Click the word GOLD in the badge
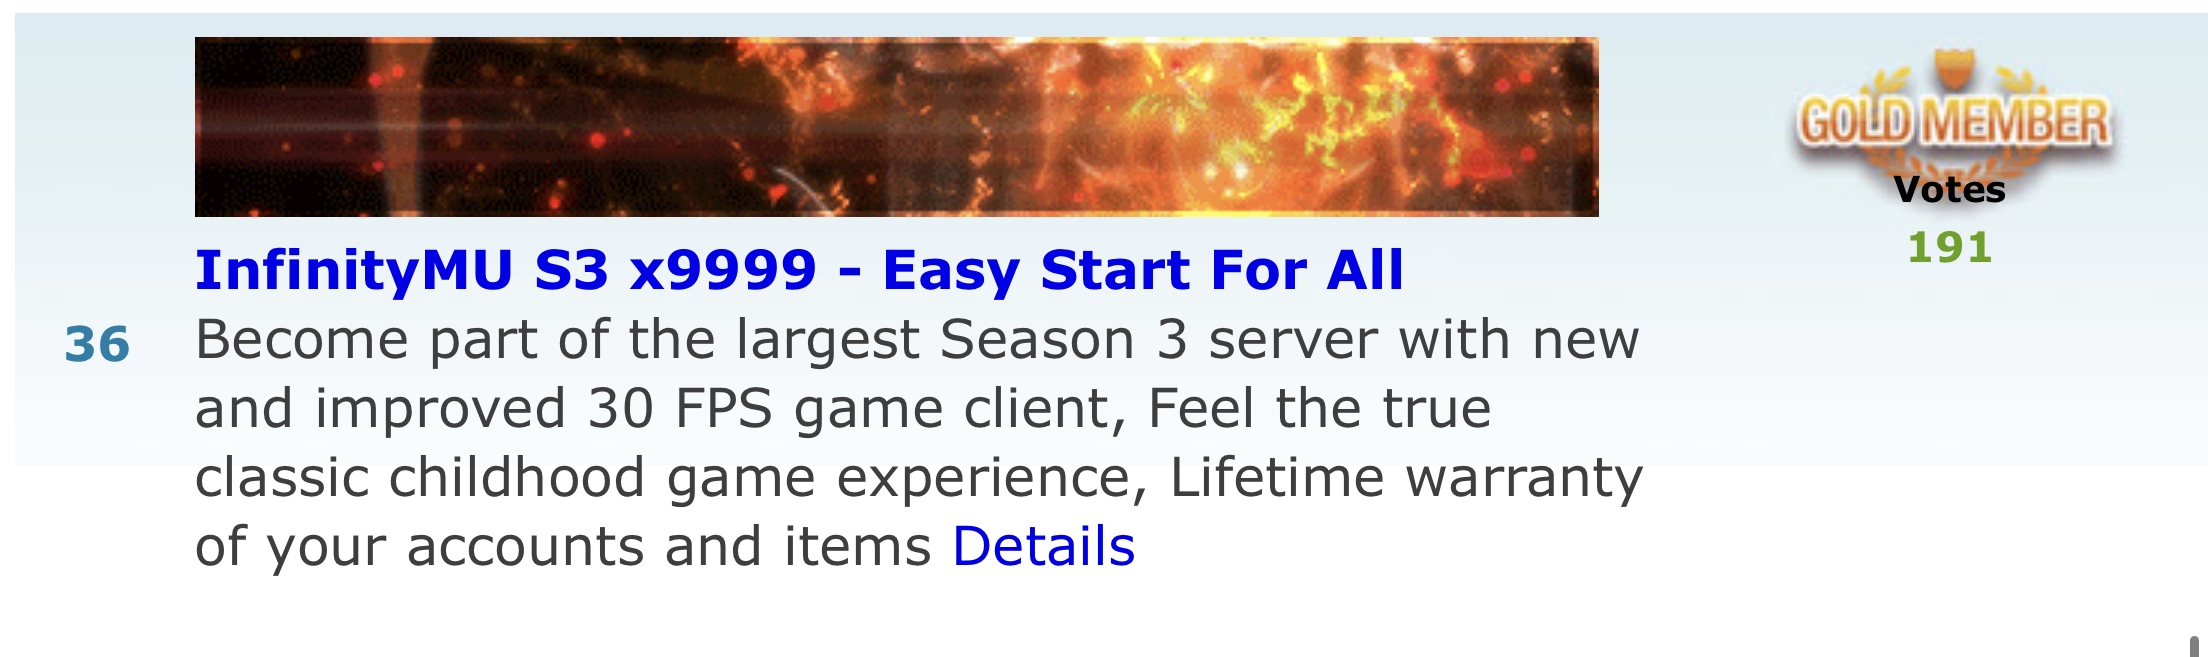 coord(1856,122)
